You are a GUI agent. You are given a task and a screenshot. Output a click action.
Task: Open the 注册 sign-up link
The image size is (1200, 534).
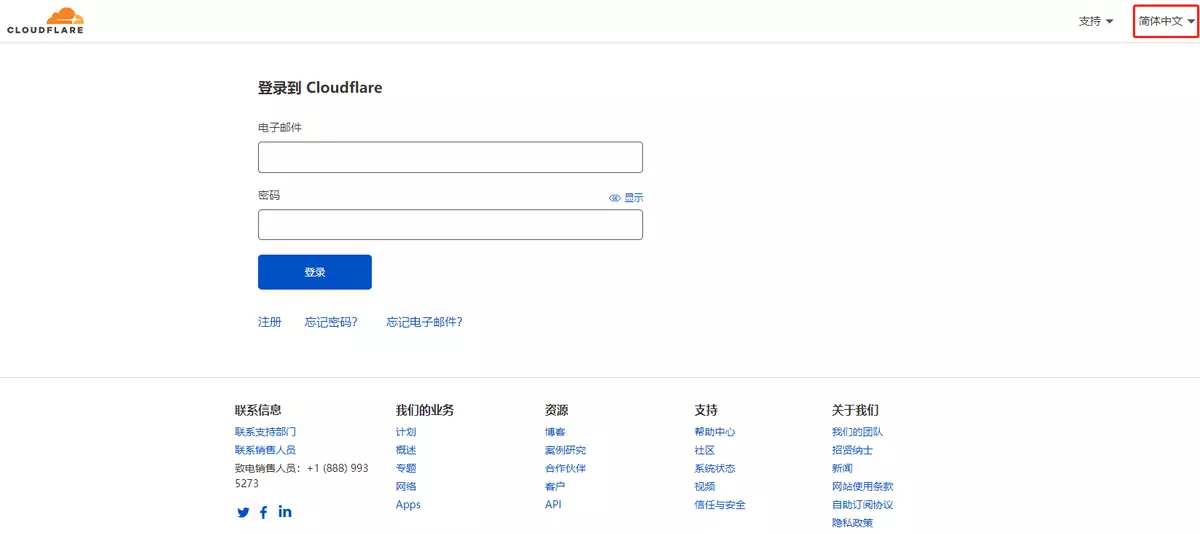pyautogui.click(x=270, y=322)
